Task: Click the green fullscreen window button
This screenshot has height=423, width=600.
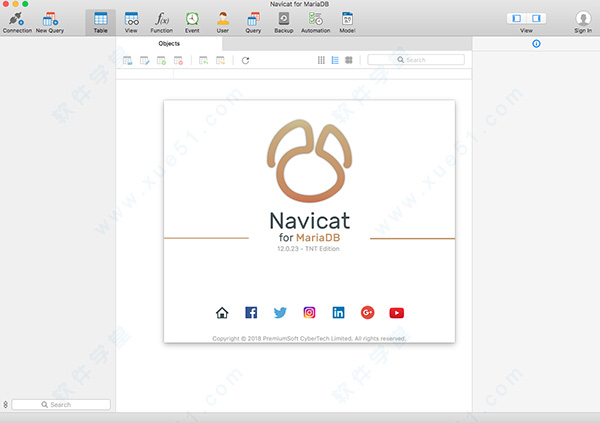Action: [25, 4]
